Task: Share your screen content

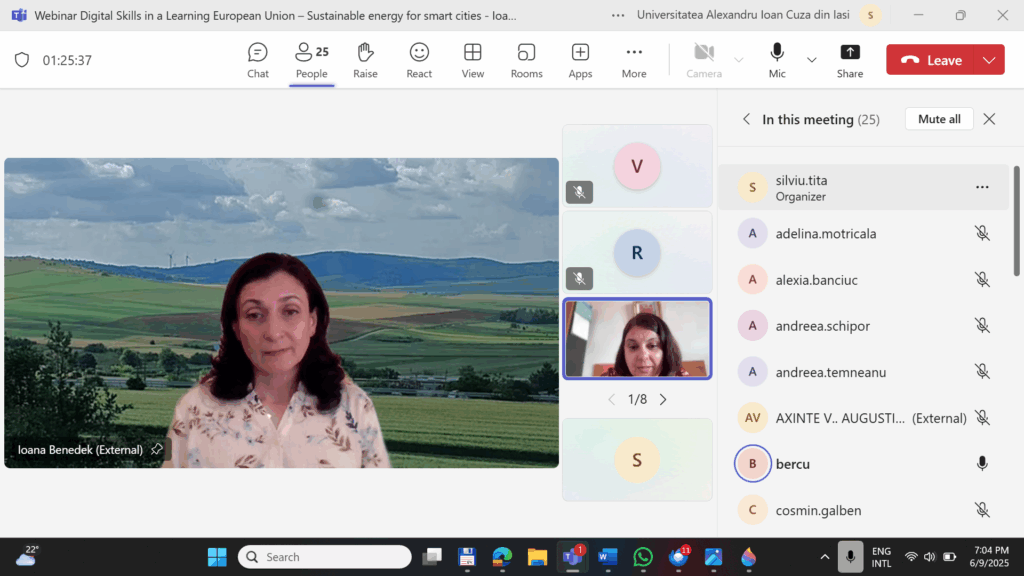Action: 850,60
